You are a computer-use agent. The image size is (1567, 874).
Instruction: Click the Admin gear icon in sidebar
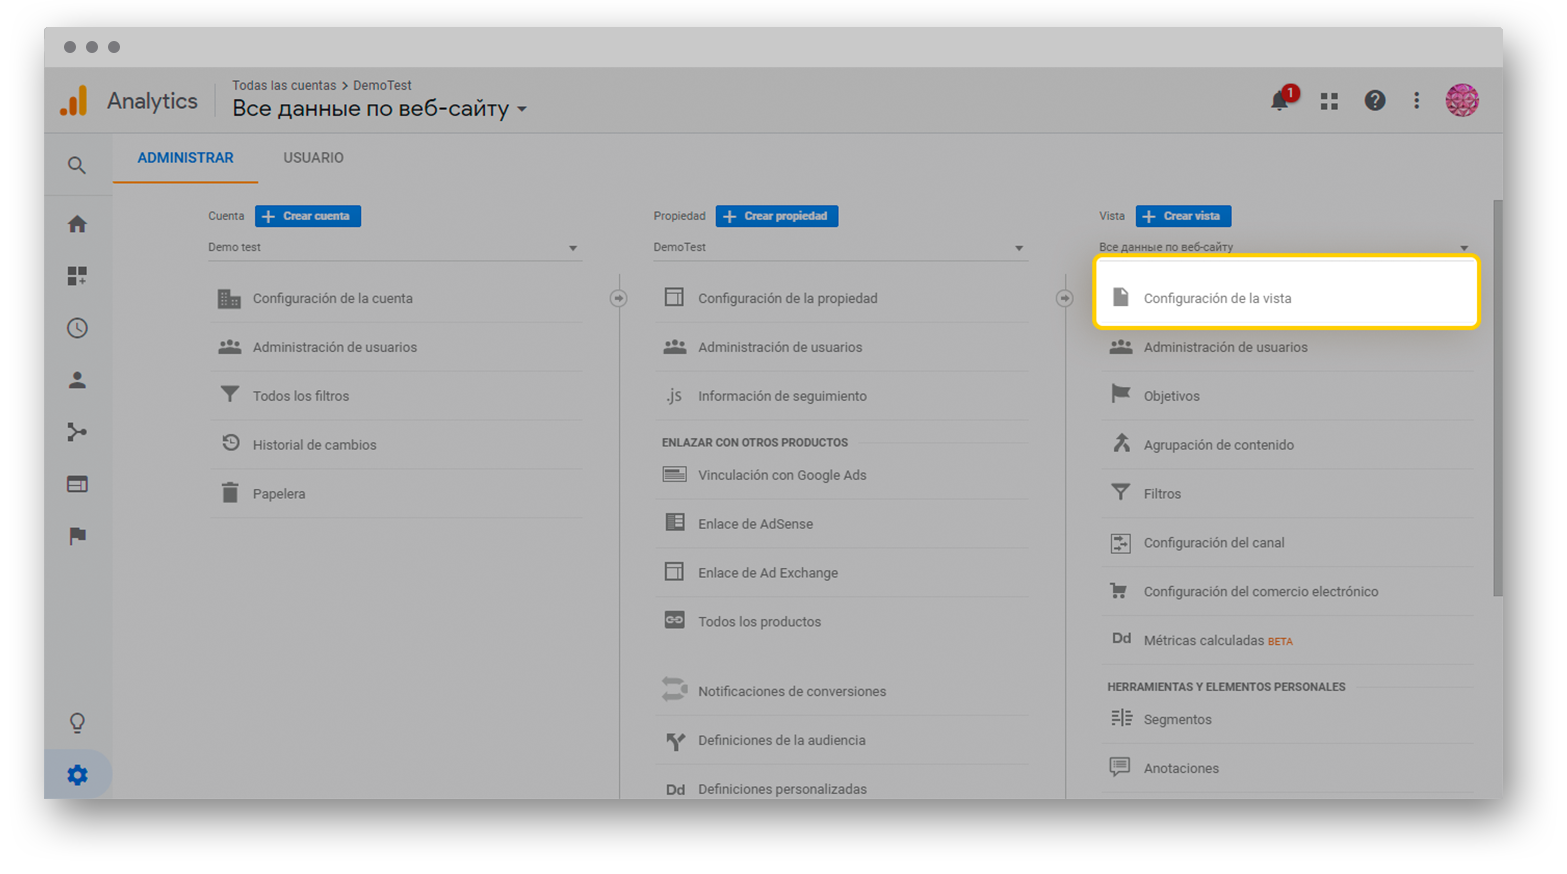coord(77,775)
